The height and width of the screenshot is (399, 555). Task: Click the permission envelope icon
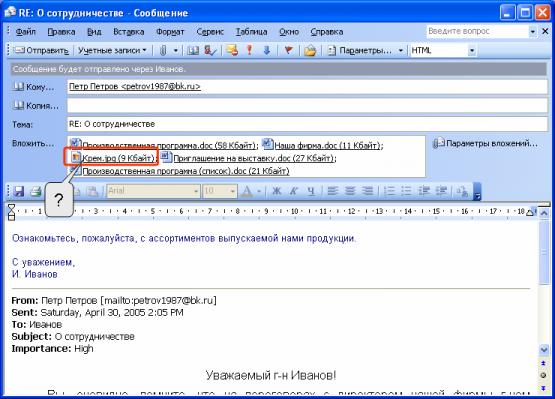[232, 51]
